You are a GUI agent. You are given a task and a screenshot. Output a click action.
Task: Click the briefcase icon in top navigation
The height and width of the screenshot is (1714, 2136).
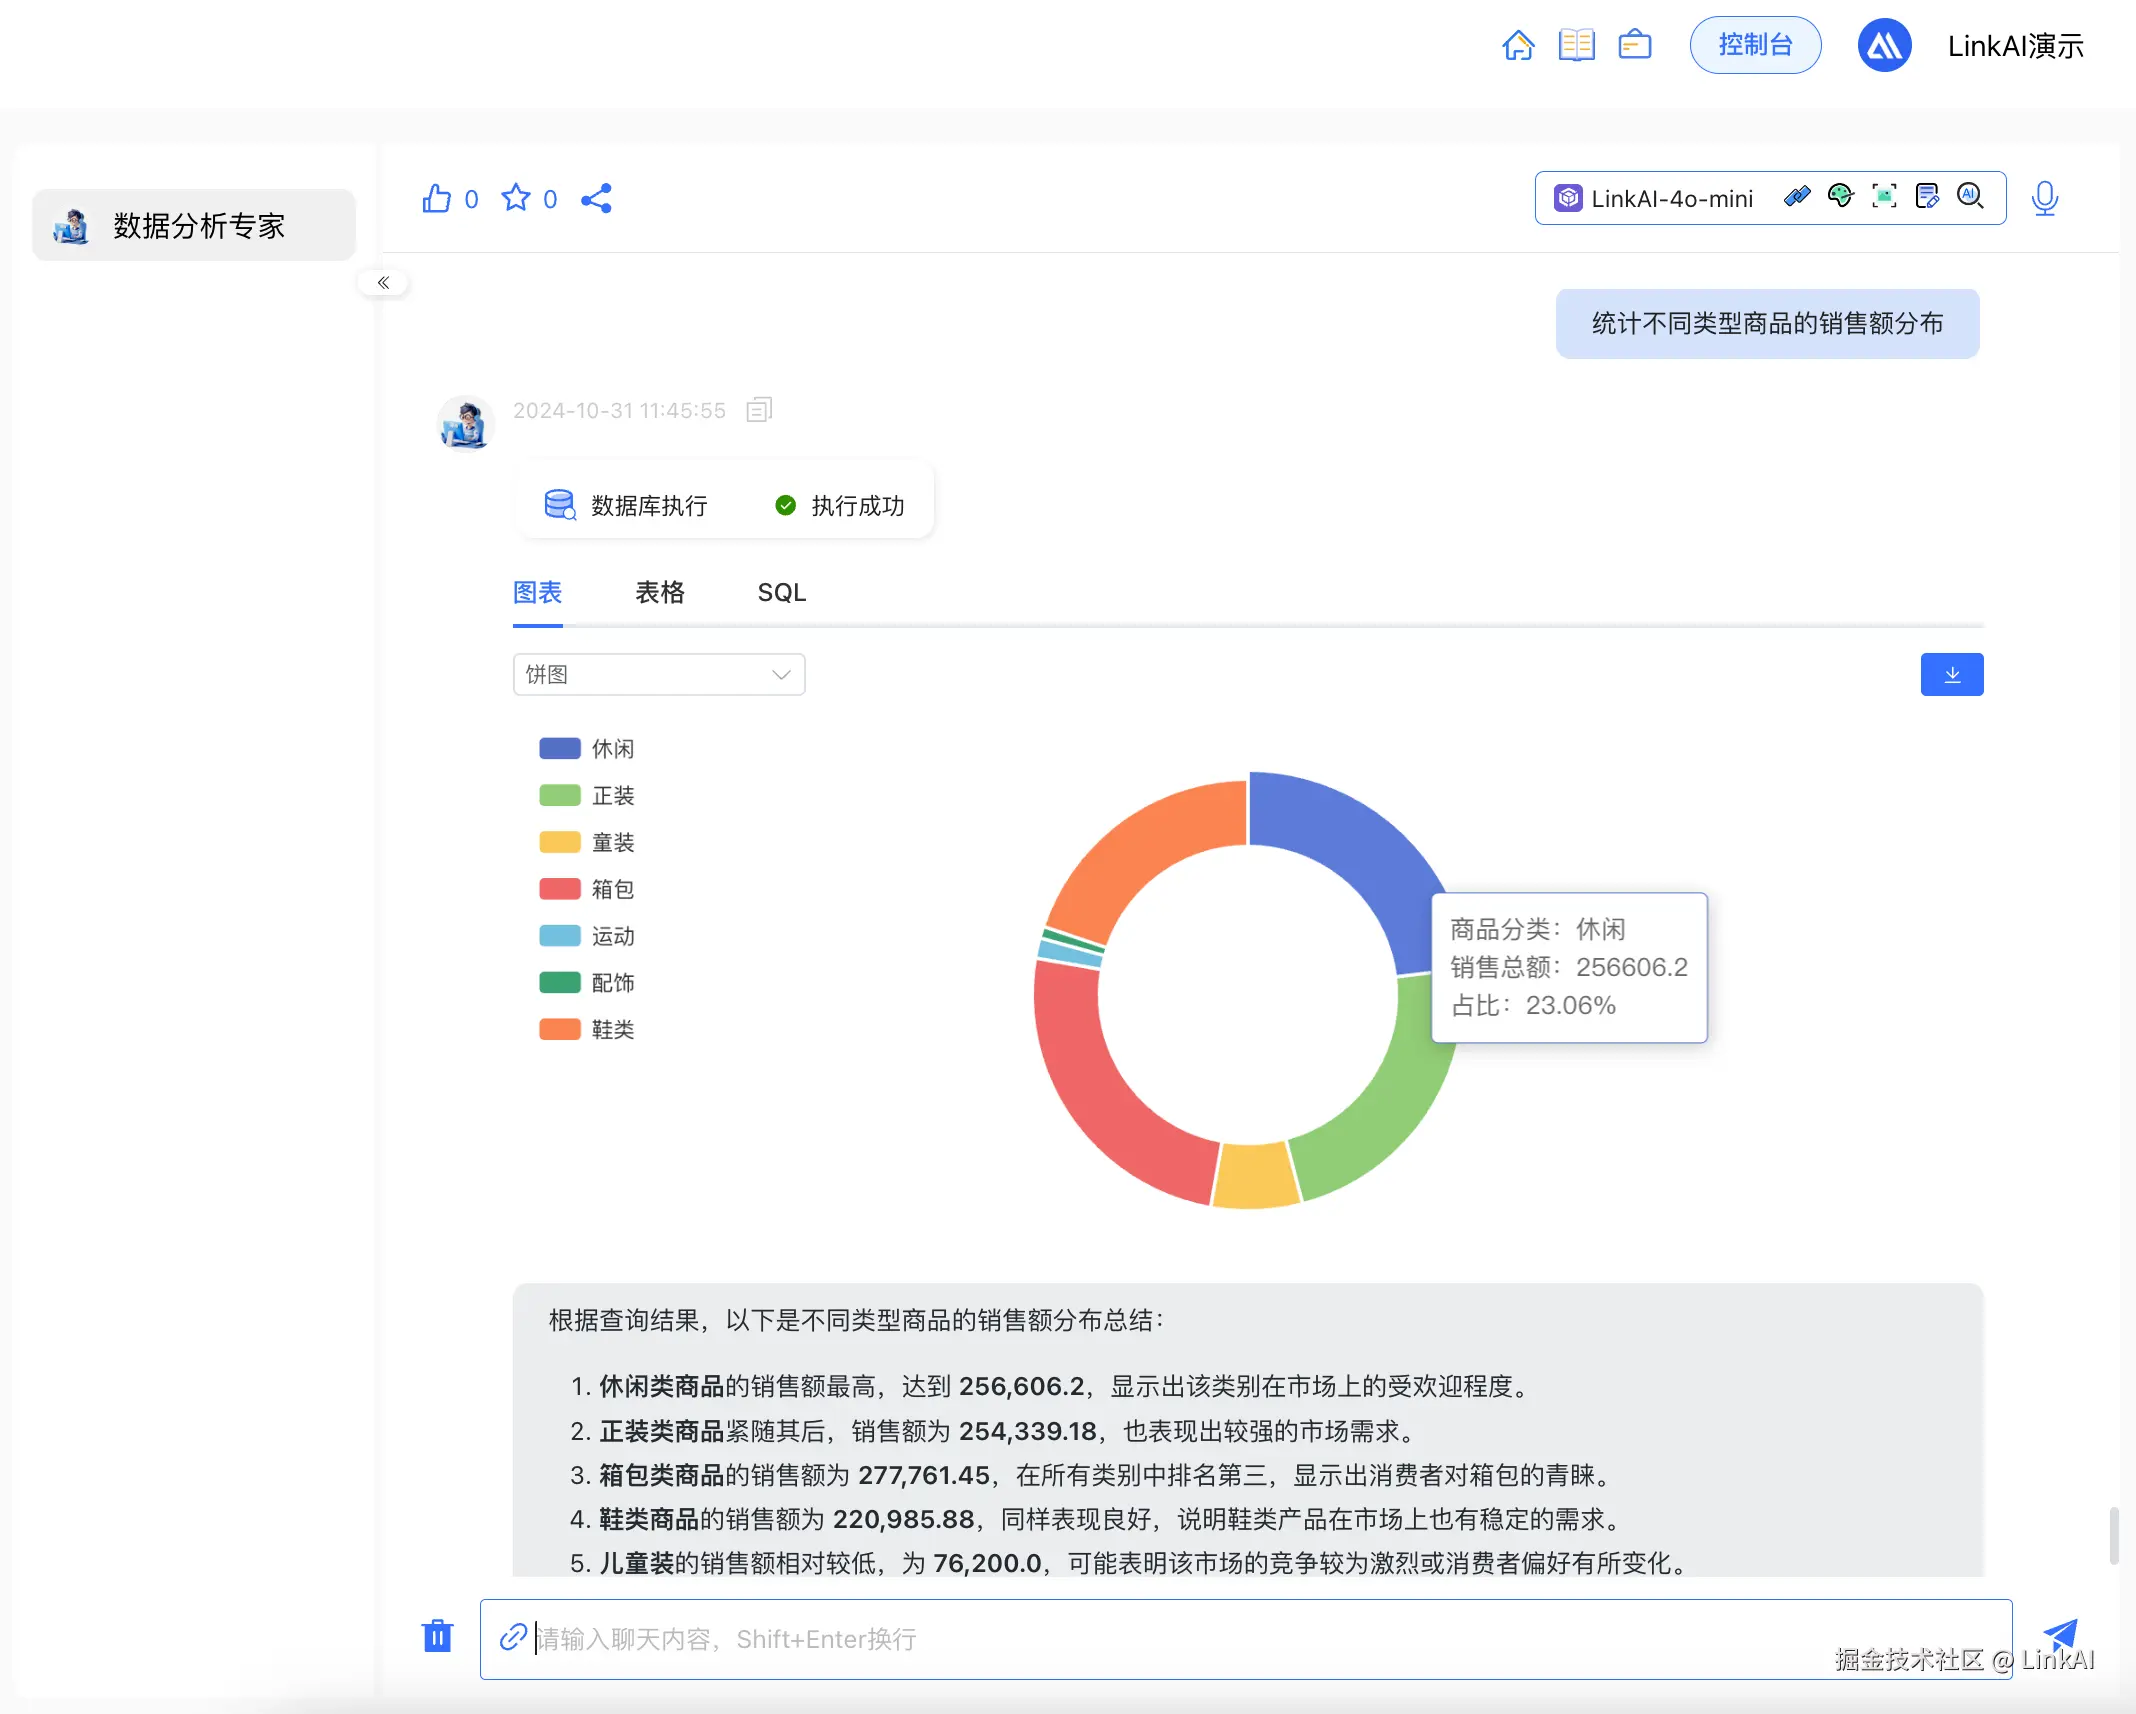(1633, 44)
